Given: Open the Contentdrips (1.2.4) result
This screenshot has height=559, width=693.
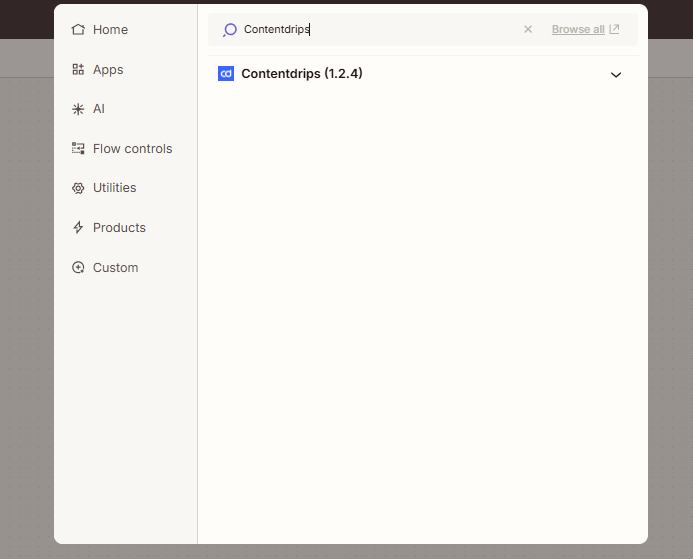Looking at the screenshot, I should [301, 74].
